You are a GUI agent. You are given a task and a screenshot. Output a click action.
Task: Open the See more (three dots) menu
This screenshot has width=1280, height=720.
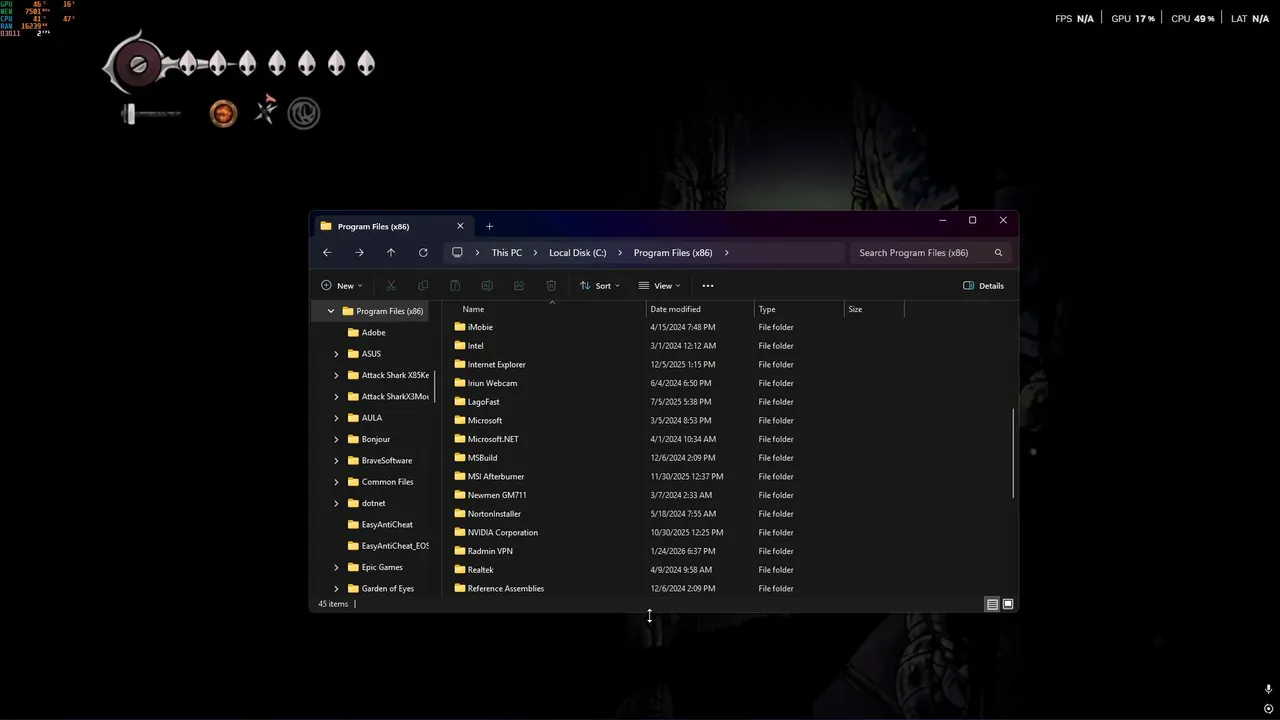click(708, 286)
